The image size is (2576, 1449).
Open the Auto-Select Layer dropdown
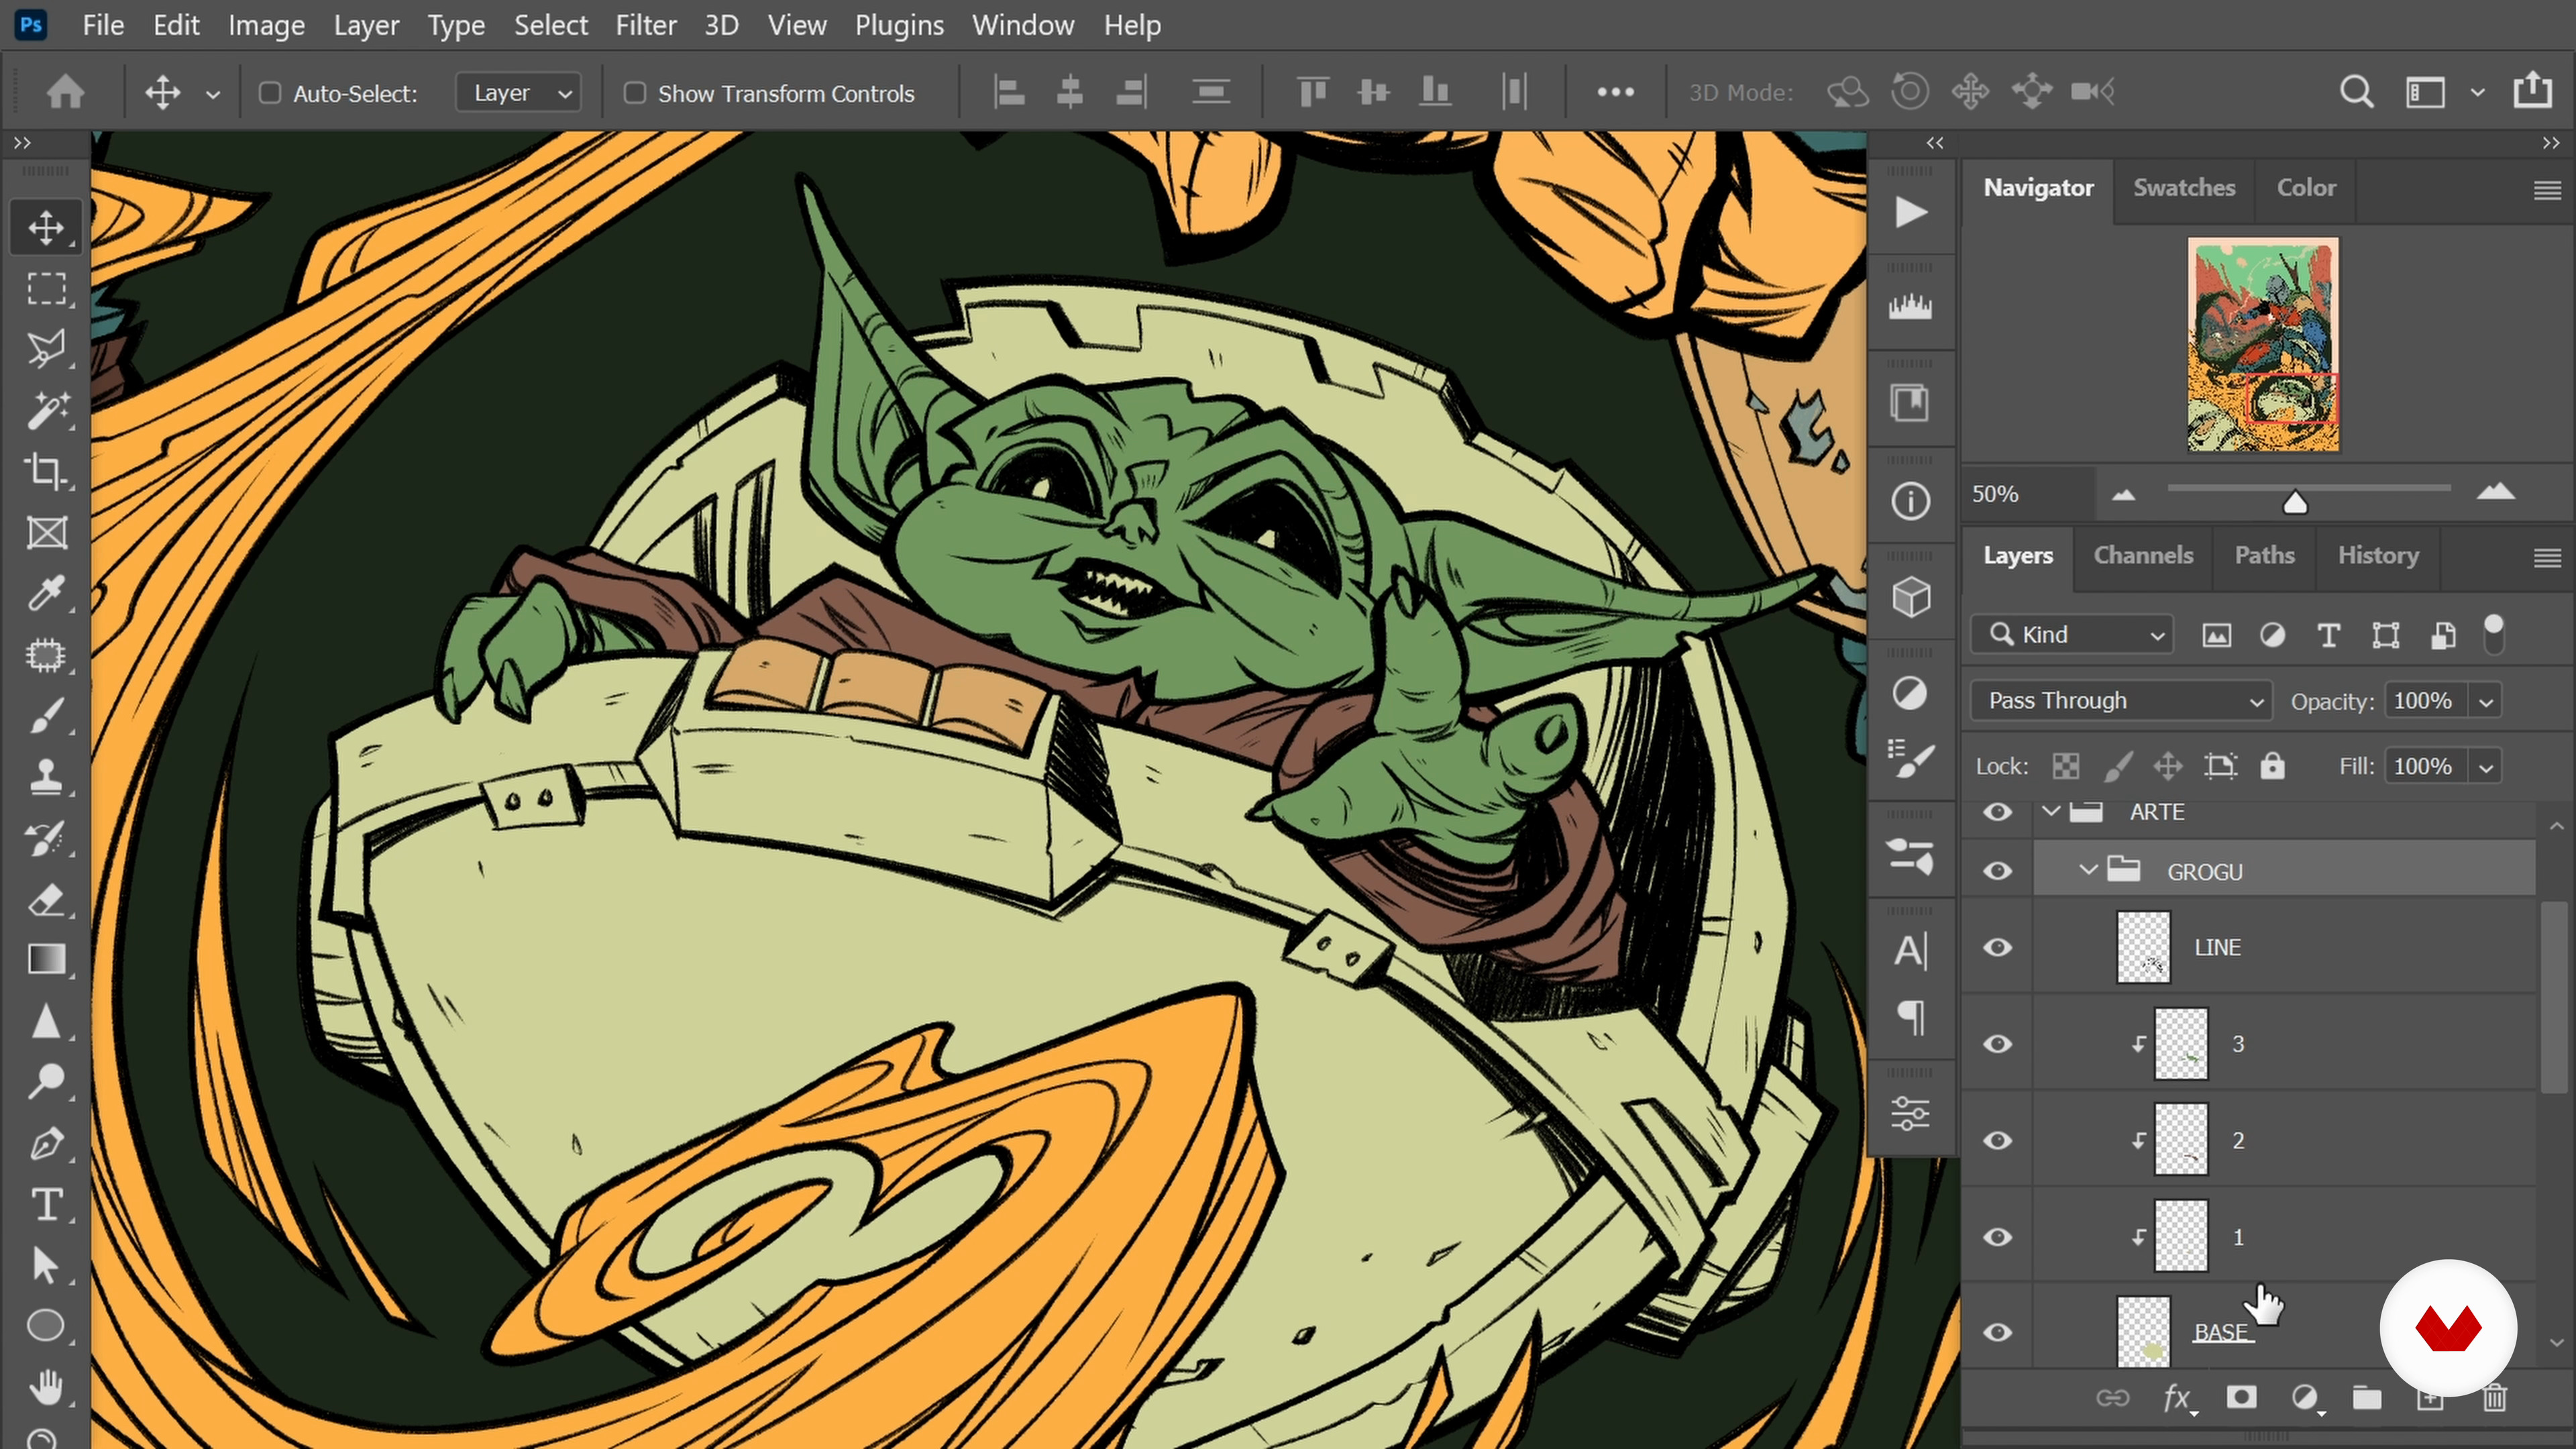pos(519,93)
